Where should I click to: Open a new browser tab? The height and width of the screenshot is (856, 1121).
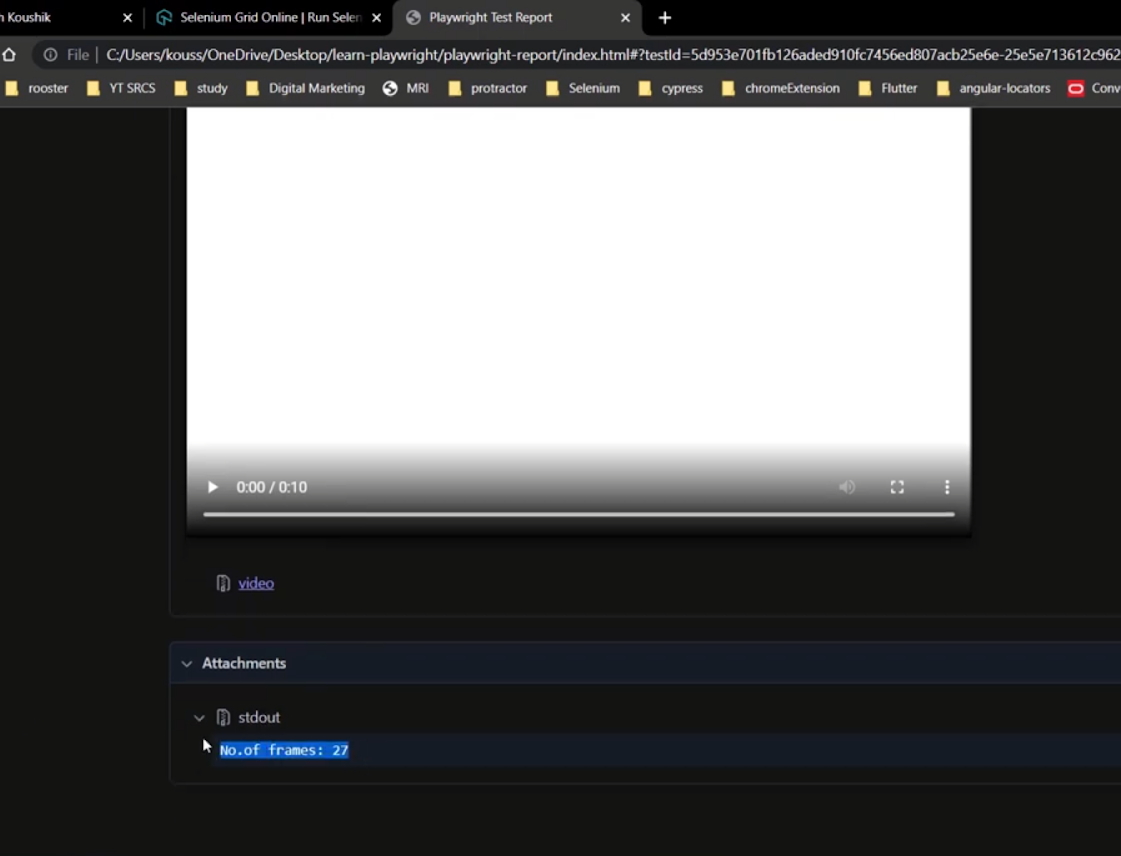coord(664,17)
